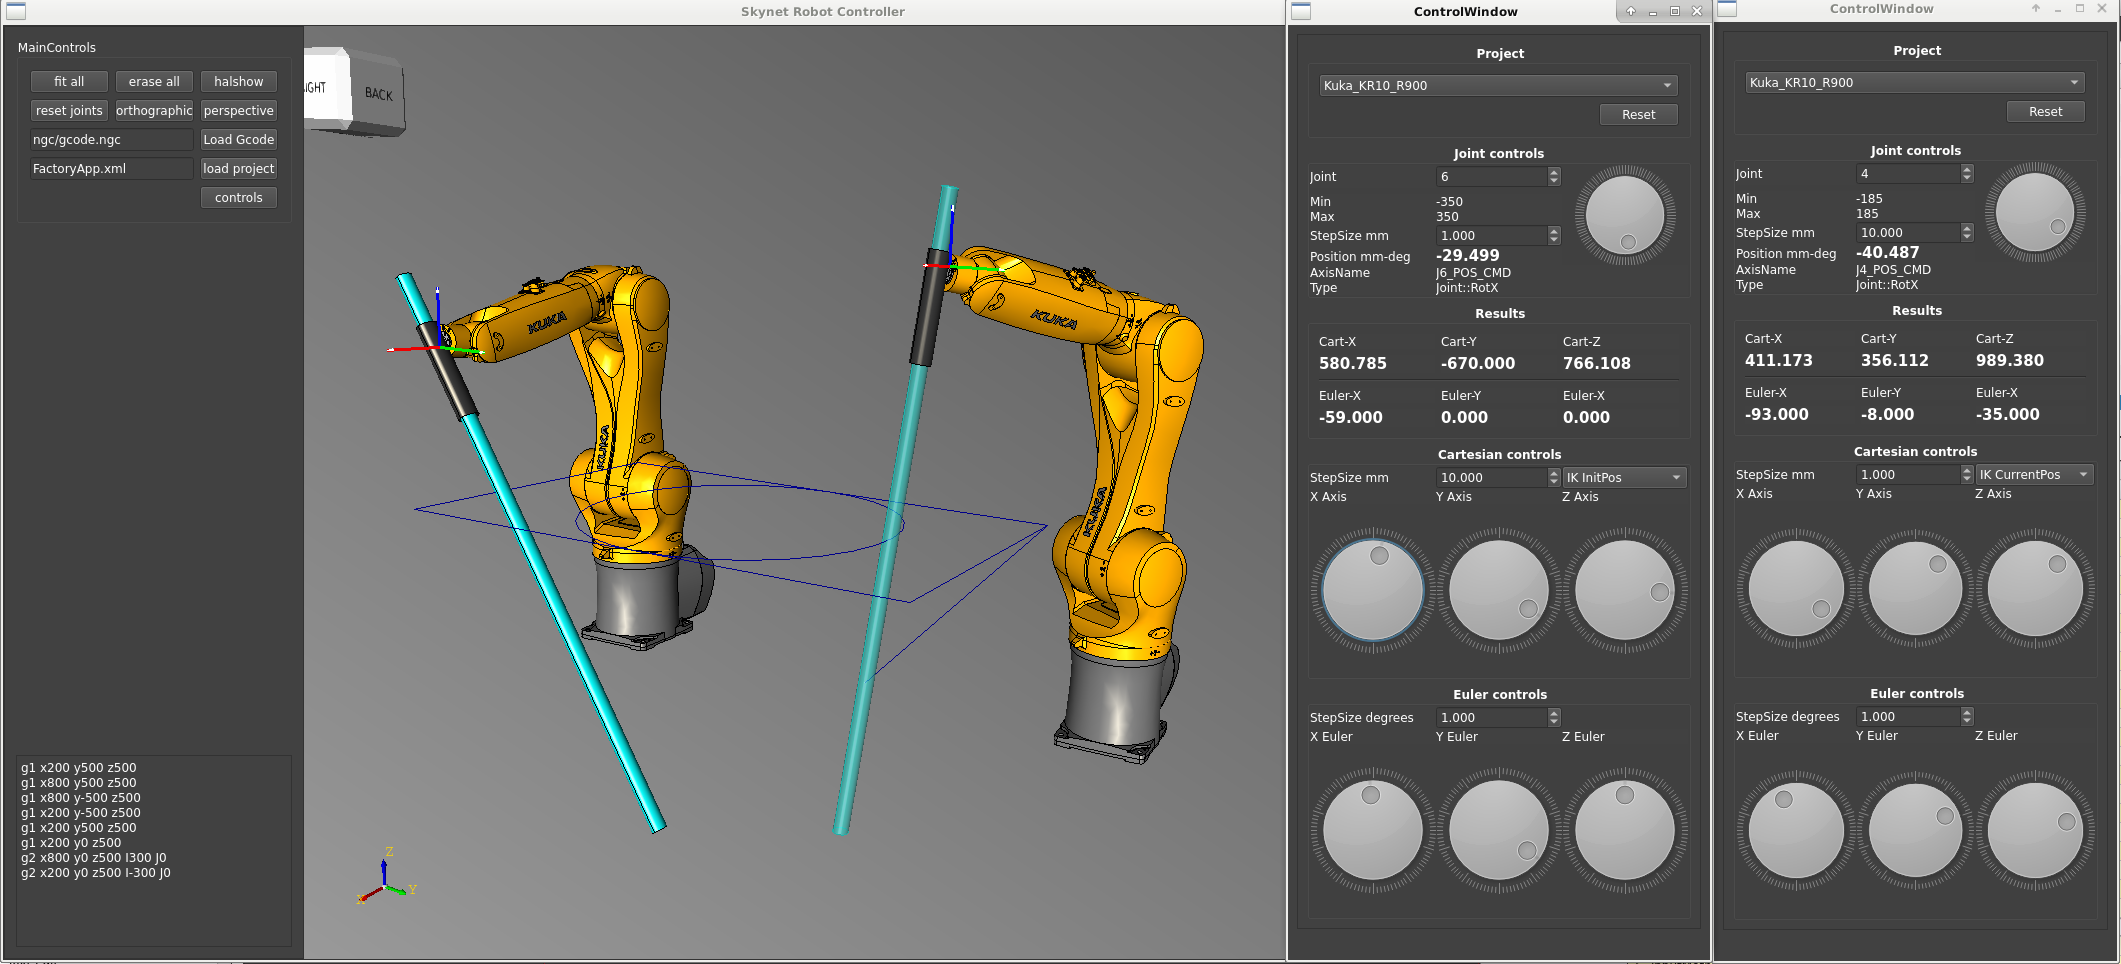Click 'reset joints' button
The width and height of the screenshot is (2121, 964).
(69, 111)
